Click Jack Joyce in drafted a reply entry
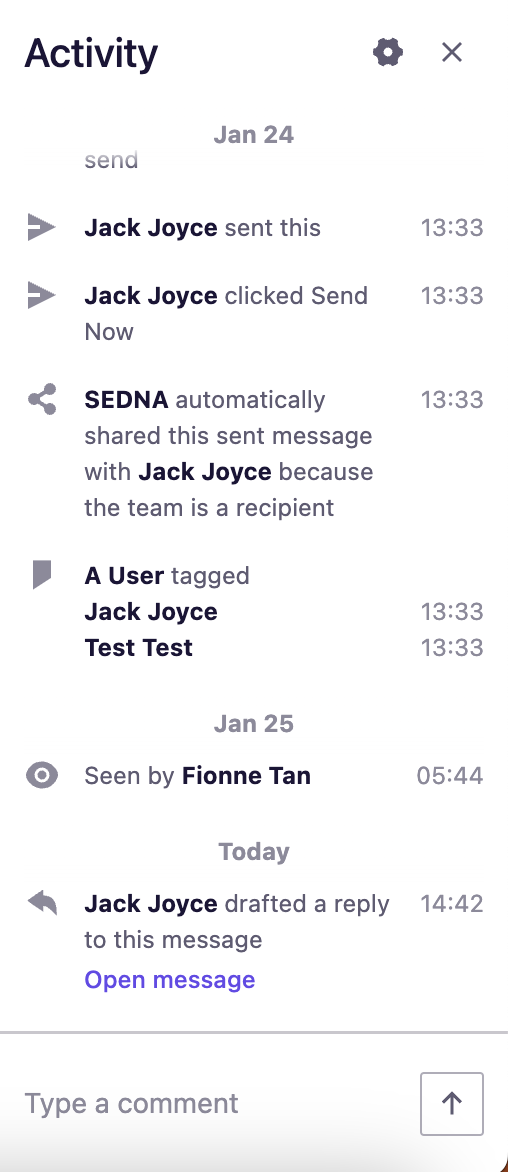The width and height of the screenshot is (508, 1172). click(x=151, y=903)
